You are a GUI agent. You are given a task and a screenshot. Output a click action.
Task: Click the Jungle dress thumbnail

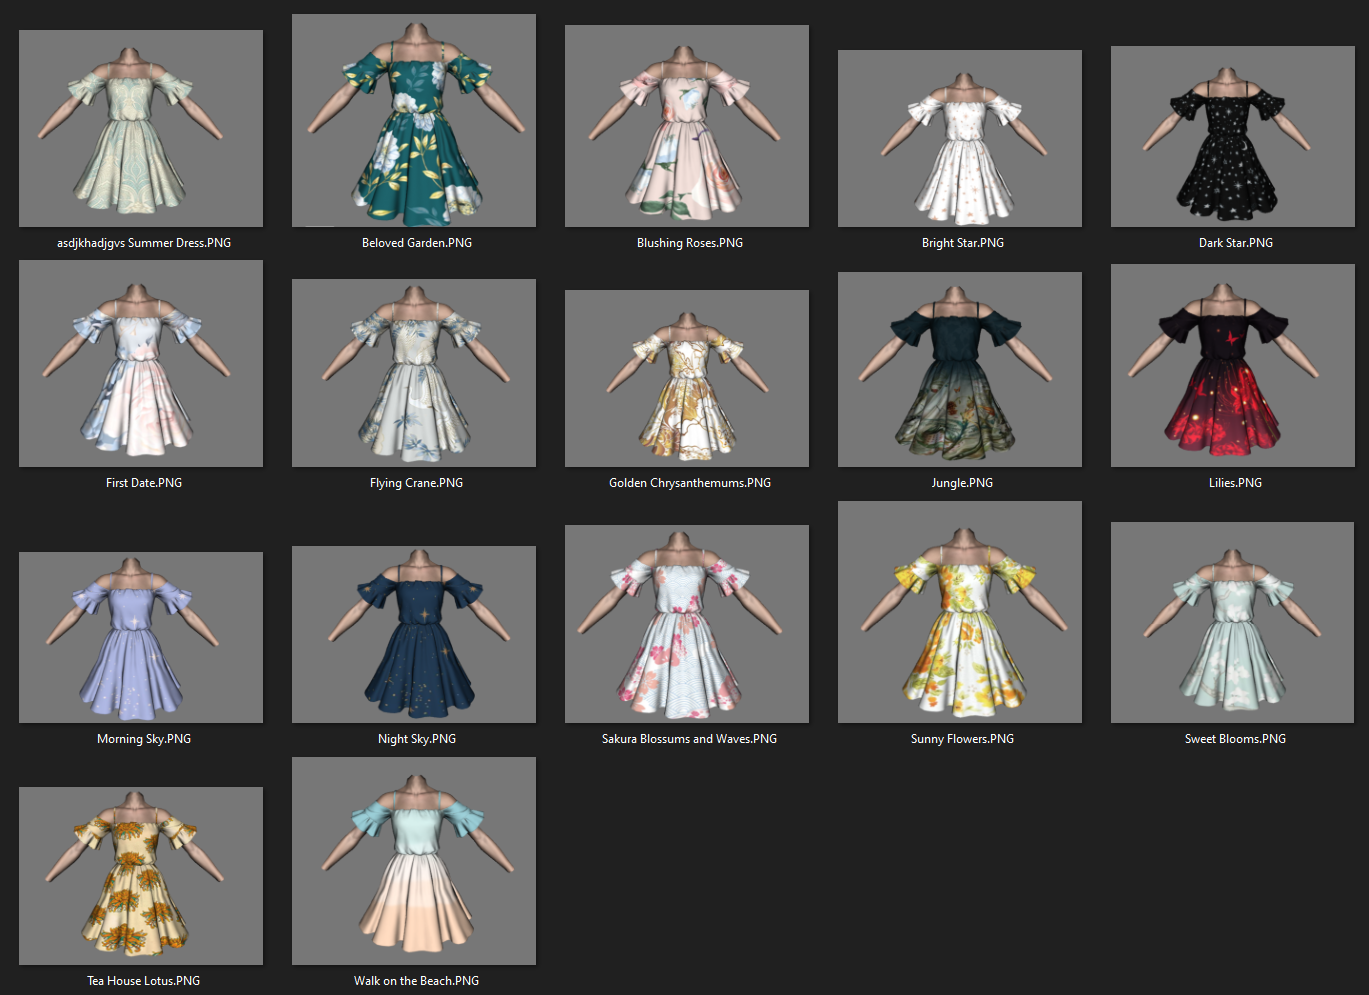click(959, 368)
